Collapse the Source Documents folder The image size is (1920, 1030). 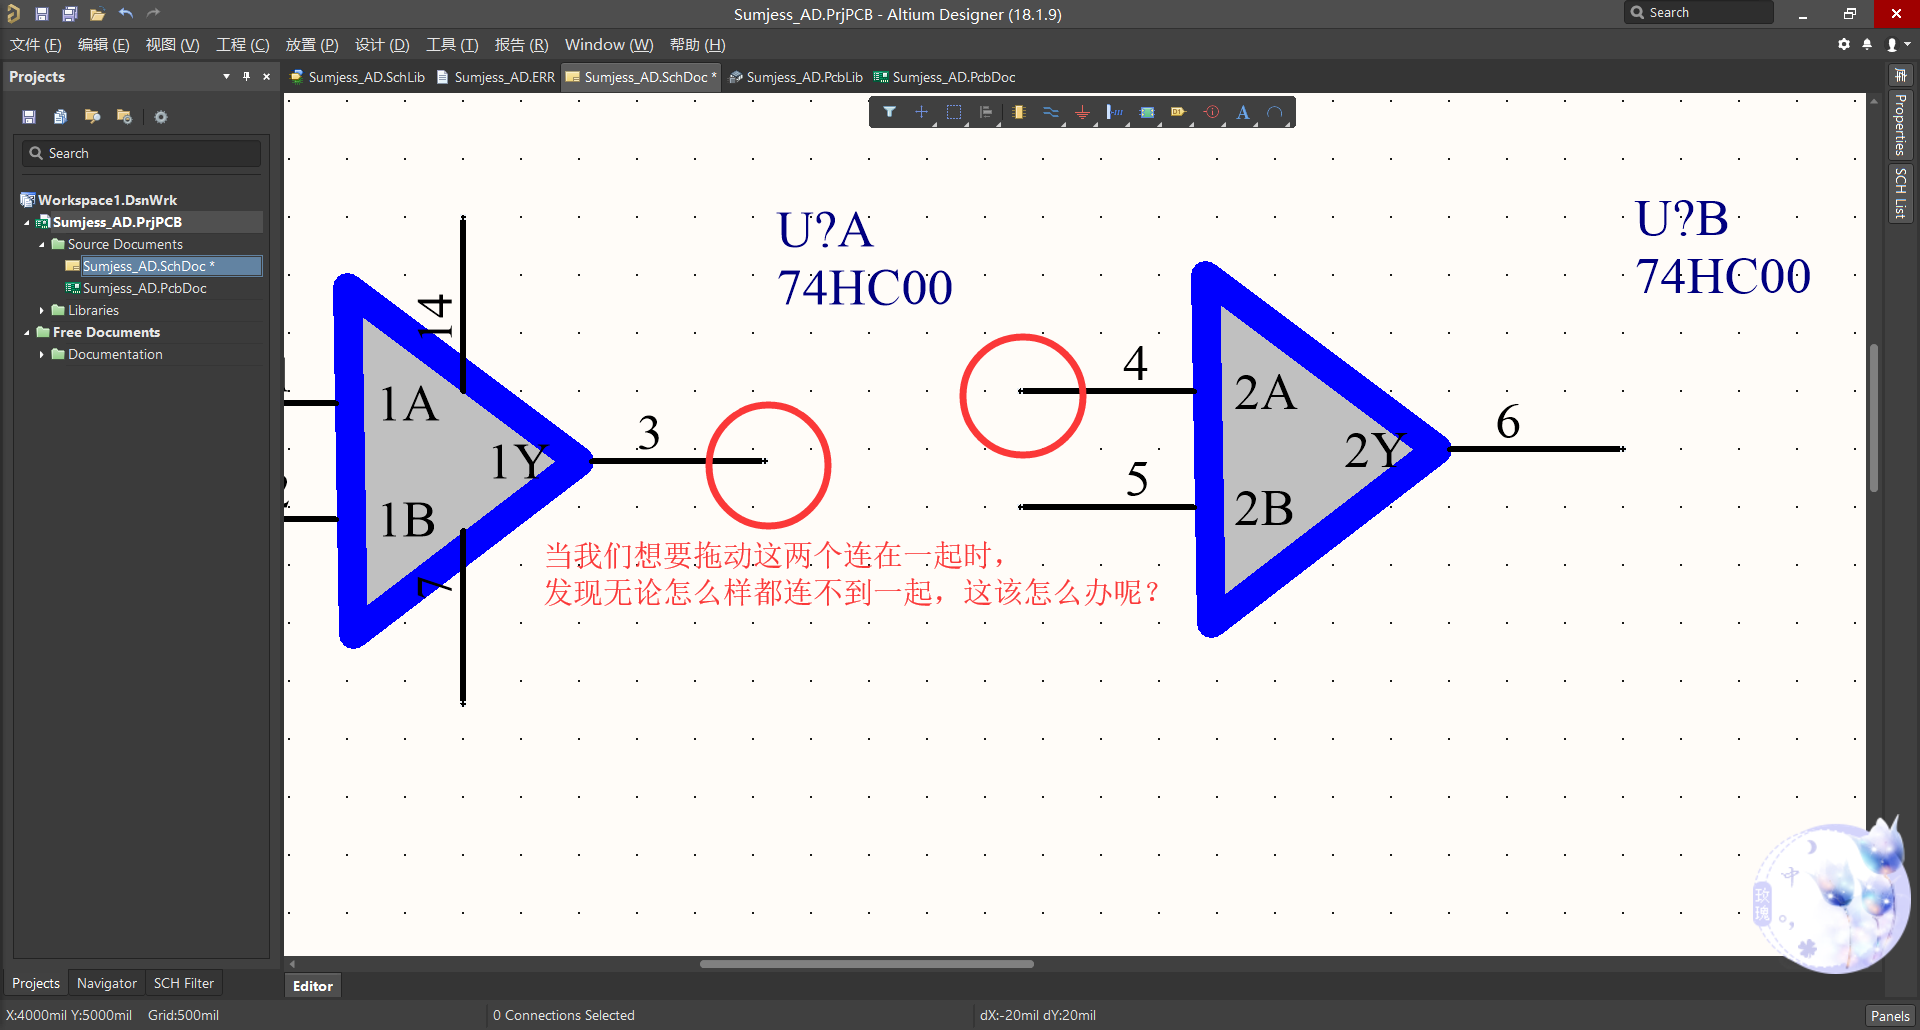point(43,244)
